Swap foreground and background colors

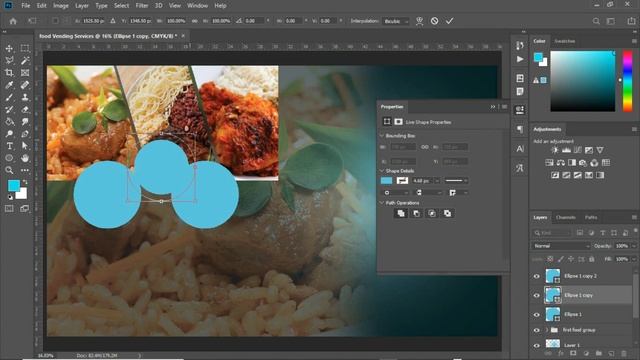pos(25,182)
